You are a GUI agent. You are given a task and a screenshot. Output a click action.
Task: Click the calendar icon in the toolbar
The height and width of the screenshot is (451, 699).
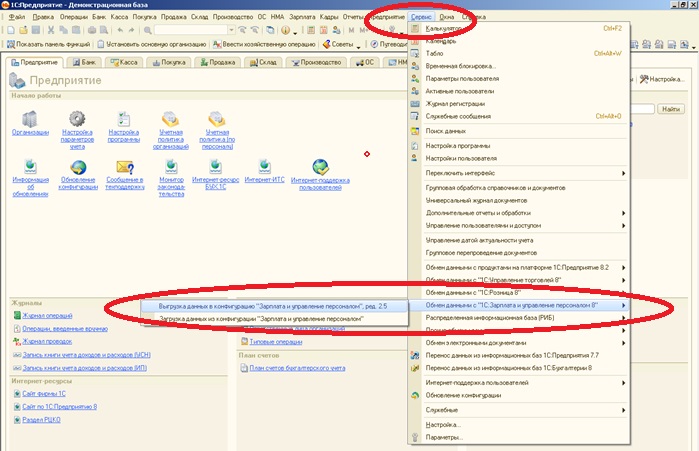click(x=324, y=30)
